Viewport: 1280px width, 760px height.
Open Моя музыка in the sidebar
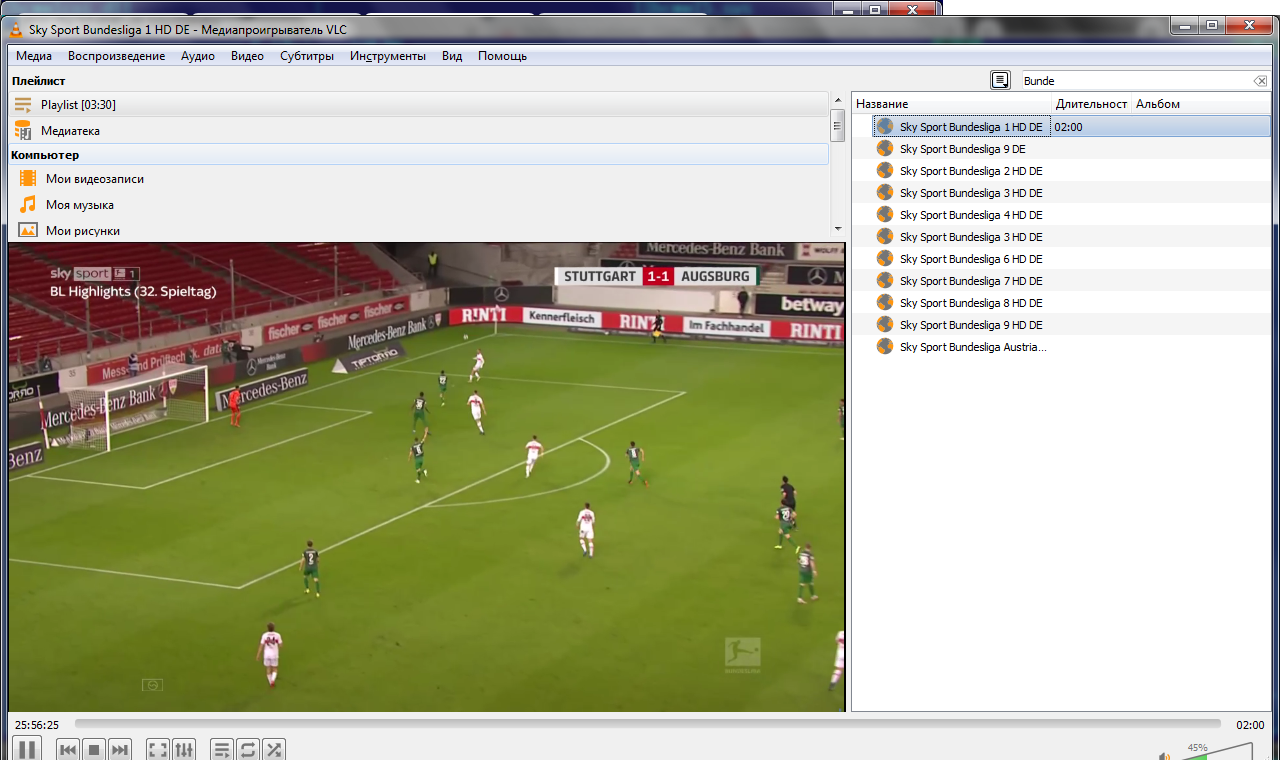pyautogui.click(x=418, y=205)
